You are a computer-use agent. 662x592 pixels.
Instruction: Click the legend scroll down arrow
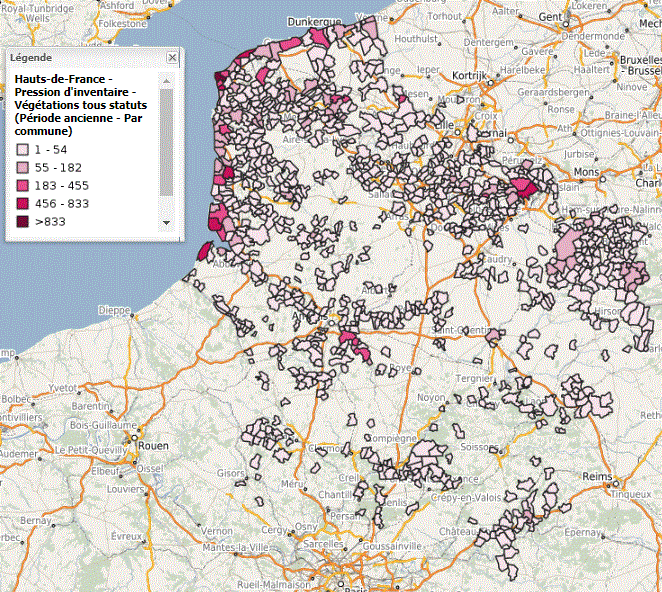(x=167, y=222)
